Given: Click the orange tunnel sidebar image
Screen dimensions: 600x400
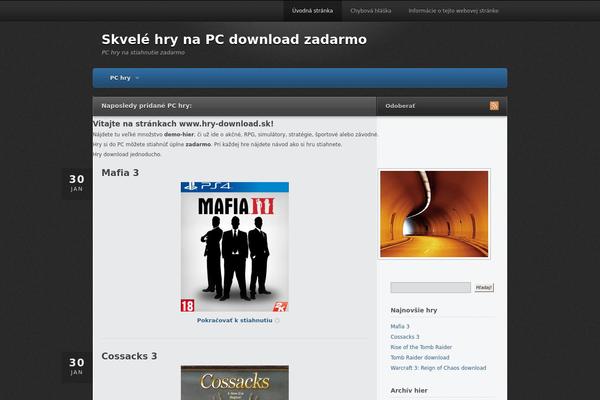Looking at the screenshot, I should point(434,214).
